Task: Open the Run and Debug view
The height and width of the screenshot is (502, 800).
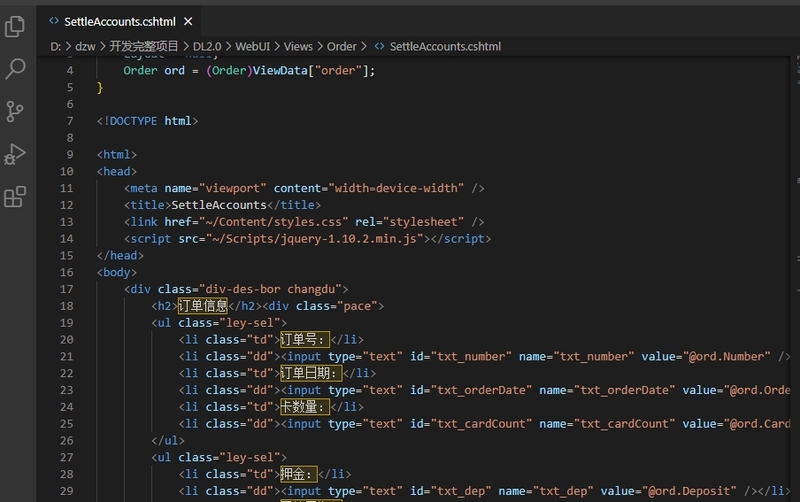Action: pyautogui.click(x=16, y=155)
